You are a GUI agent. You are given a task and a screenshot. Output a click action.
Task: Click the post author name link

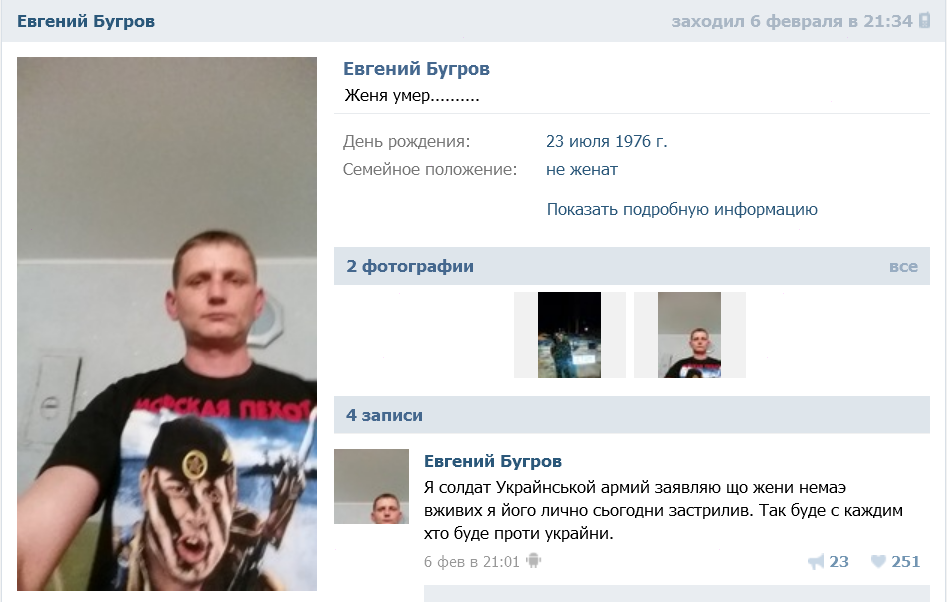pos(493,461)
